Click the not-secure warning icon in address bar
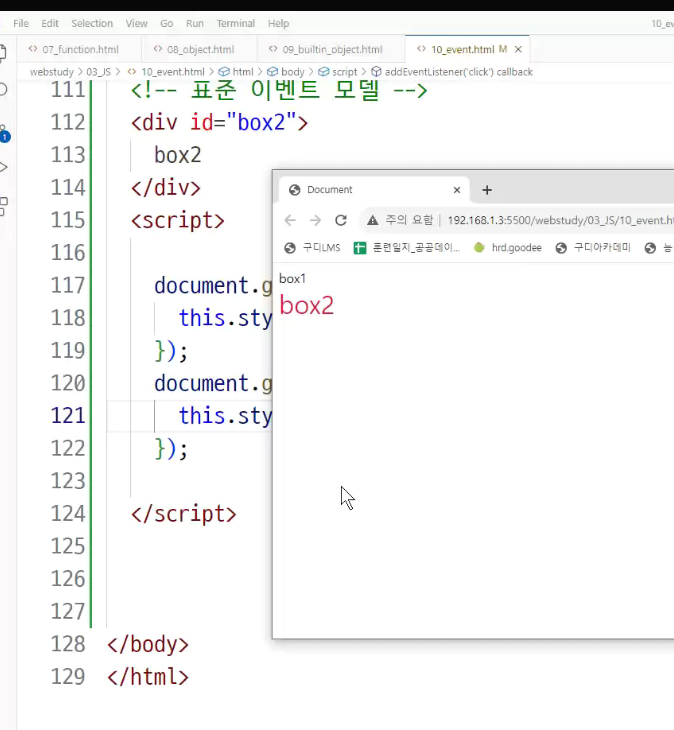674x730 pixels. 372,220
